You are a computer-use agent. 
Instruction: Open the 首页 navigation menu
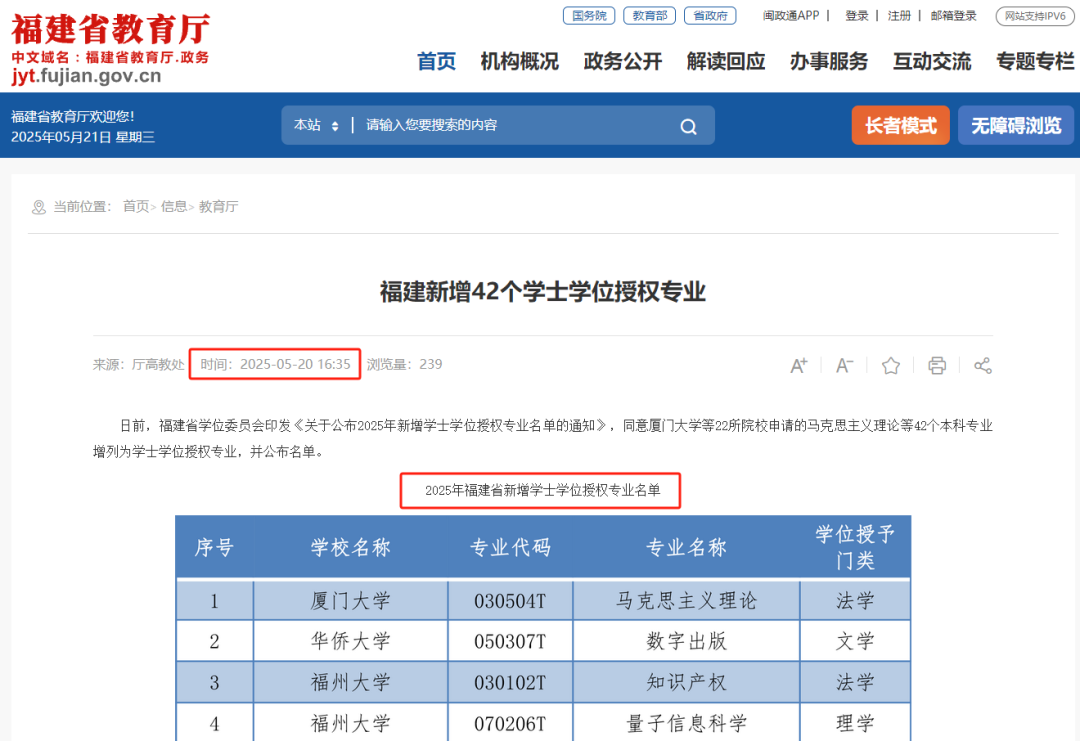(437, 61)
